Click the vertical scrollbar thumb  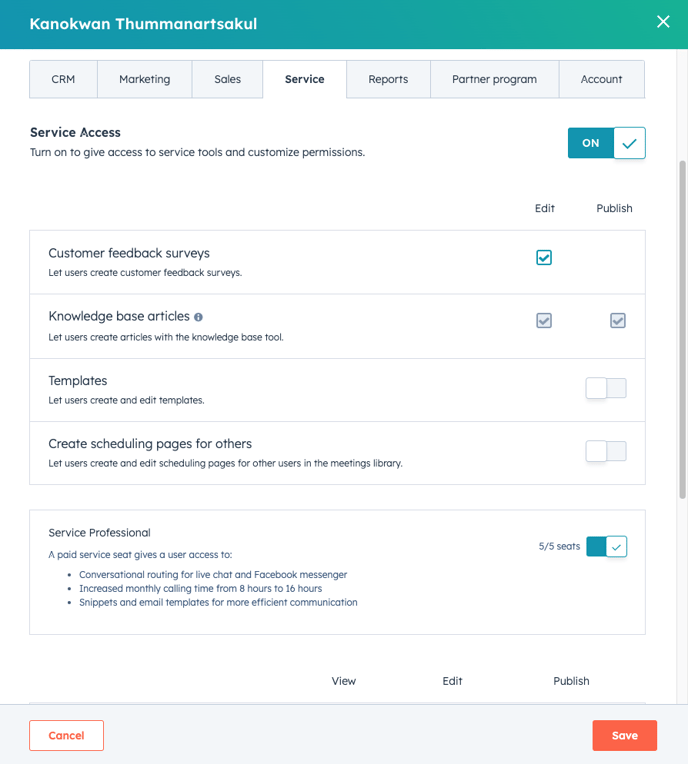682,329
